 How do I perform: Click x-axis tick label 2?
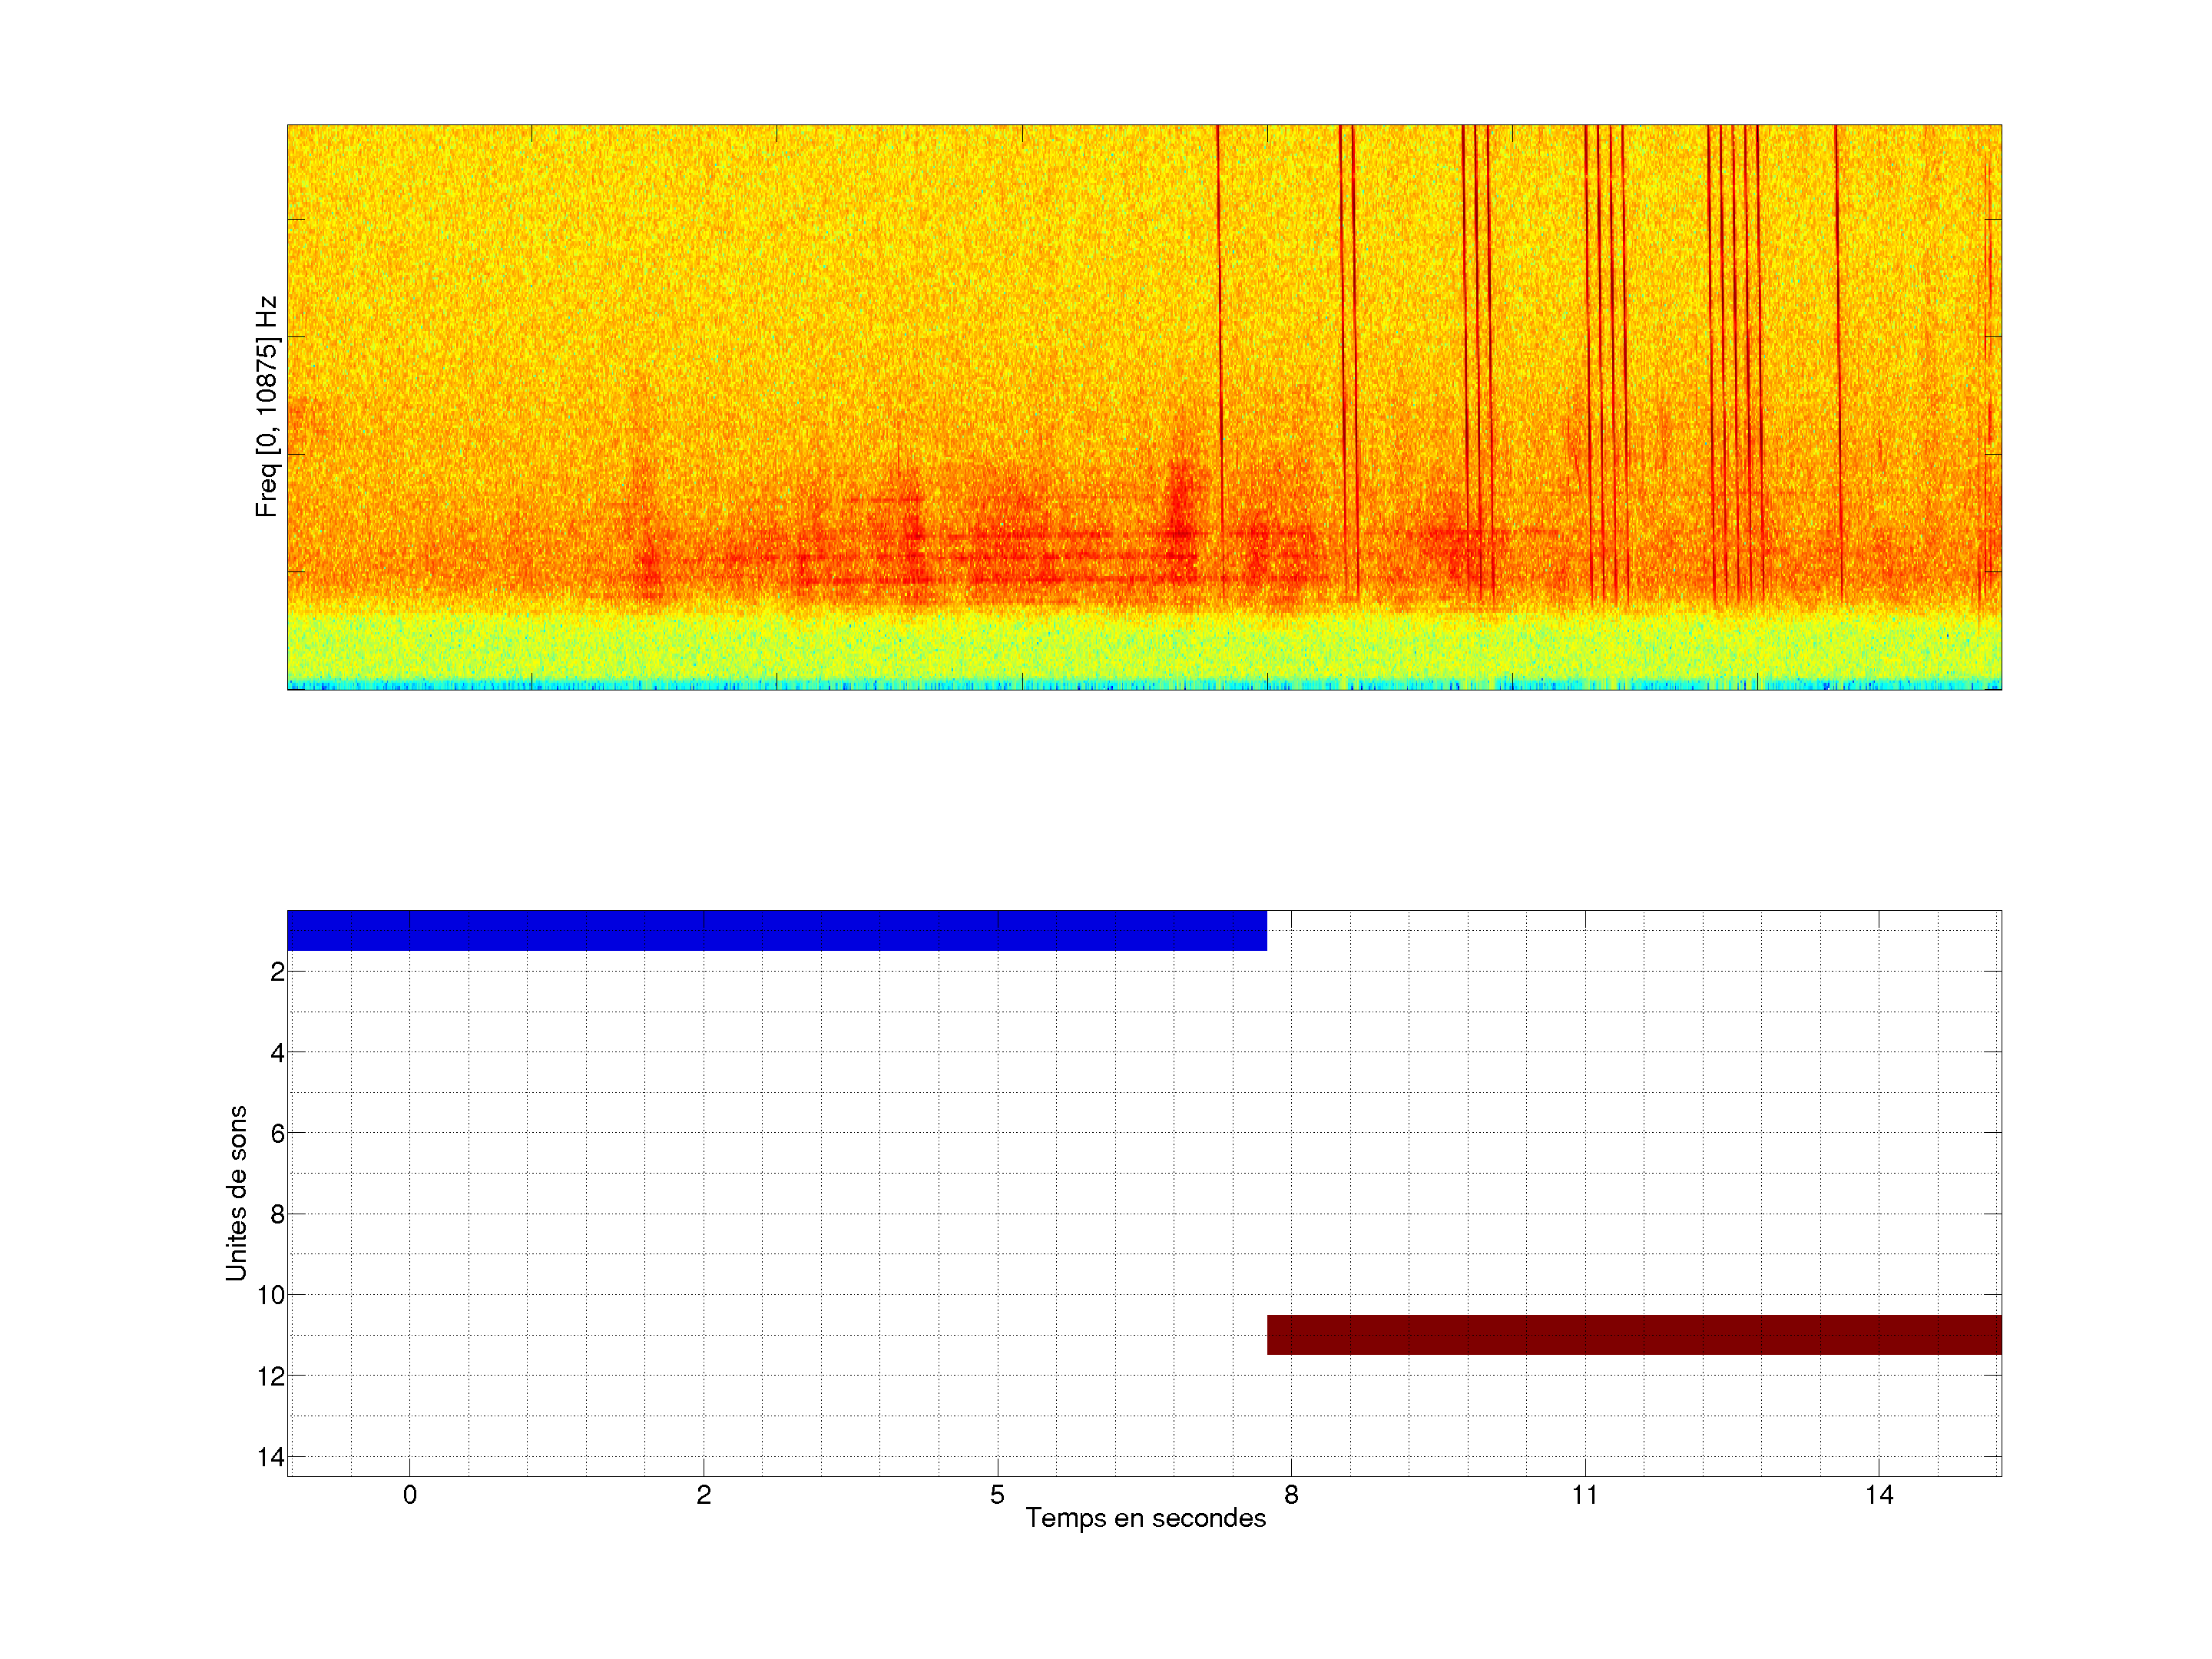pyautogui.click(x=704, y=1495)
